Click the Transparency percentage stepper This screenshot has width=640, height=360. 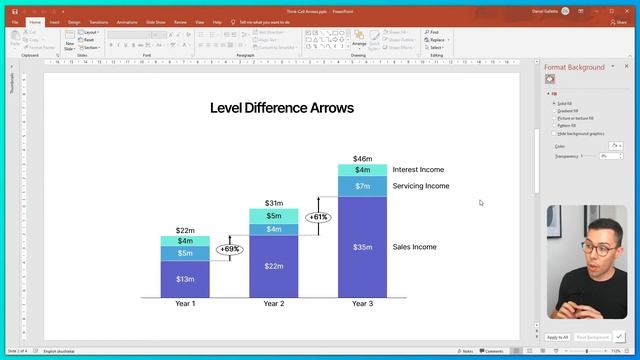(x=621, y=156)
